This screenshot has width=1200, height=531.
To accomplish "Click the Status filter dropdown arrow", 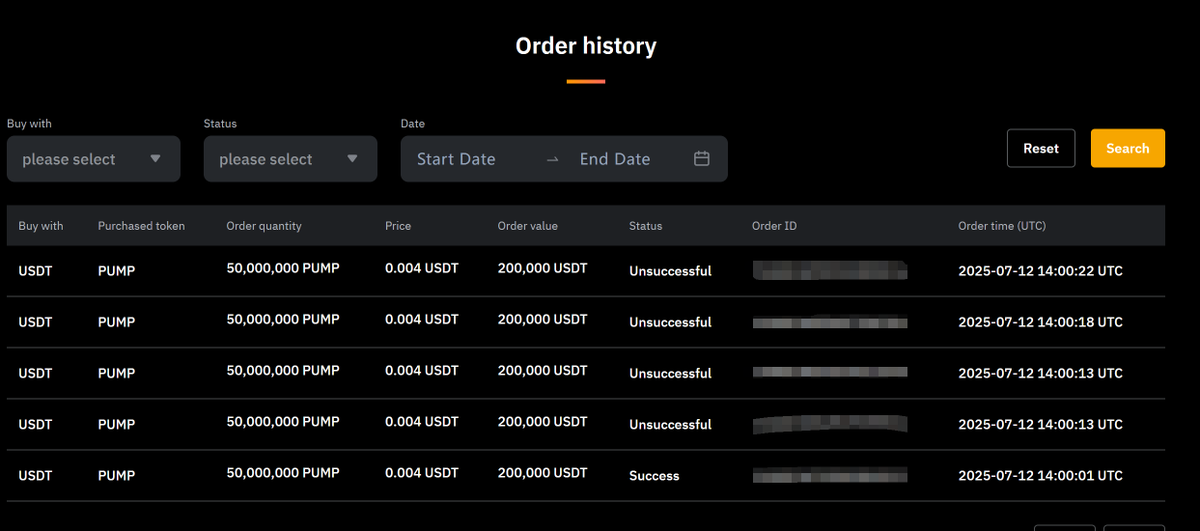I will point(352,159).
